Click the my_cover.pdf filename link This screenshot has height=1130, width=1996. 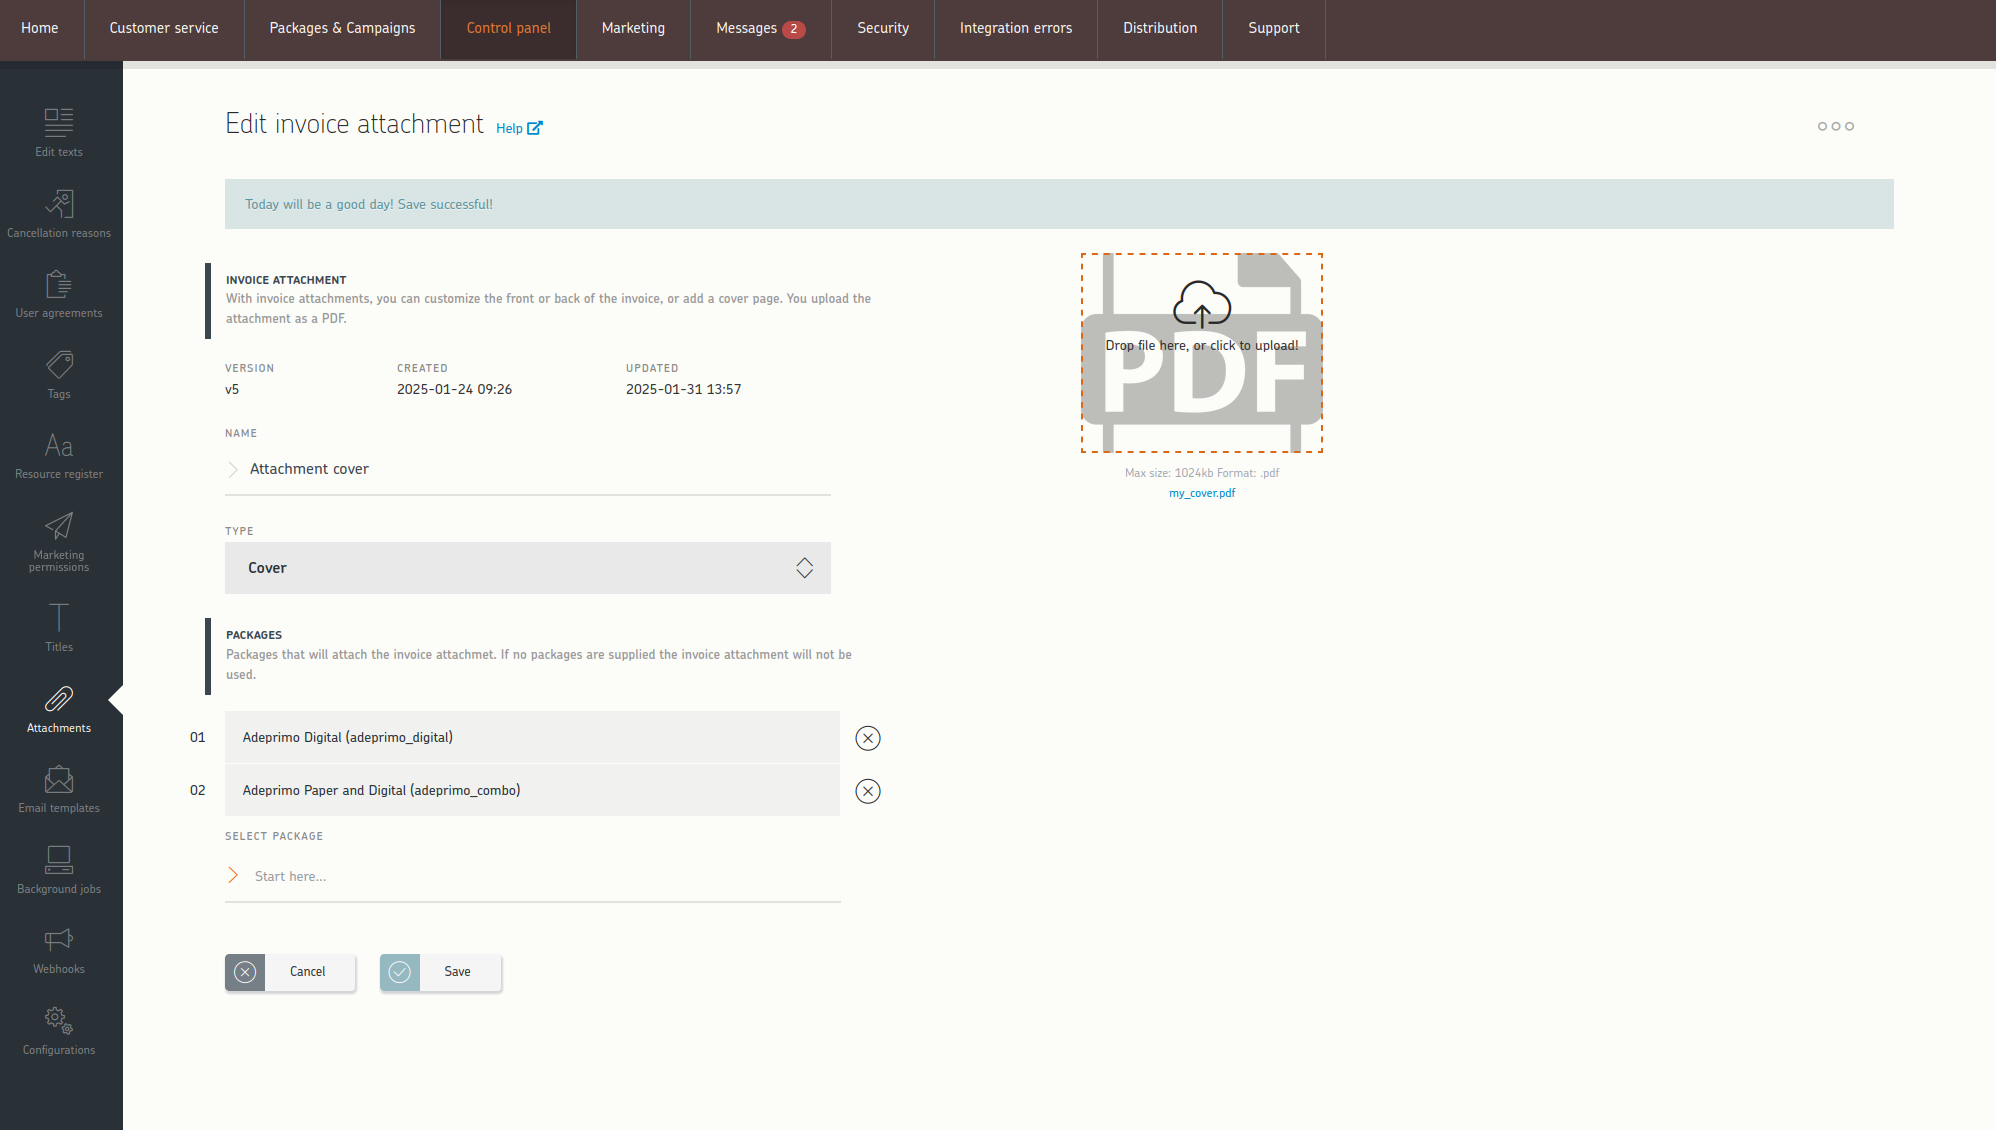[1201, 492]
